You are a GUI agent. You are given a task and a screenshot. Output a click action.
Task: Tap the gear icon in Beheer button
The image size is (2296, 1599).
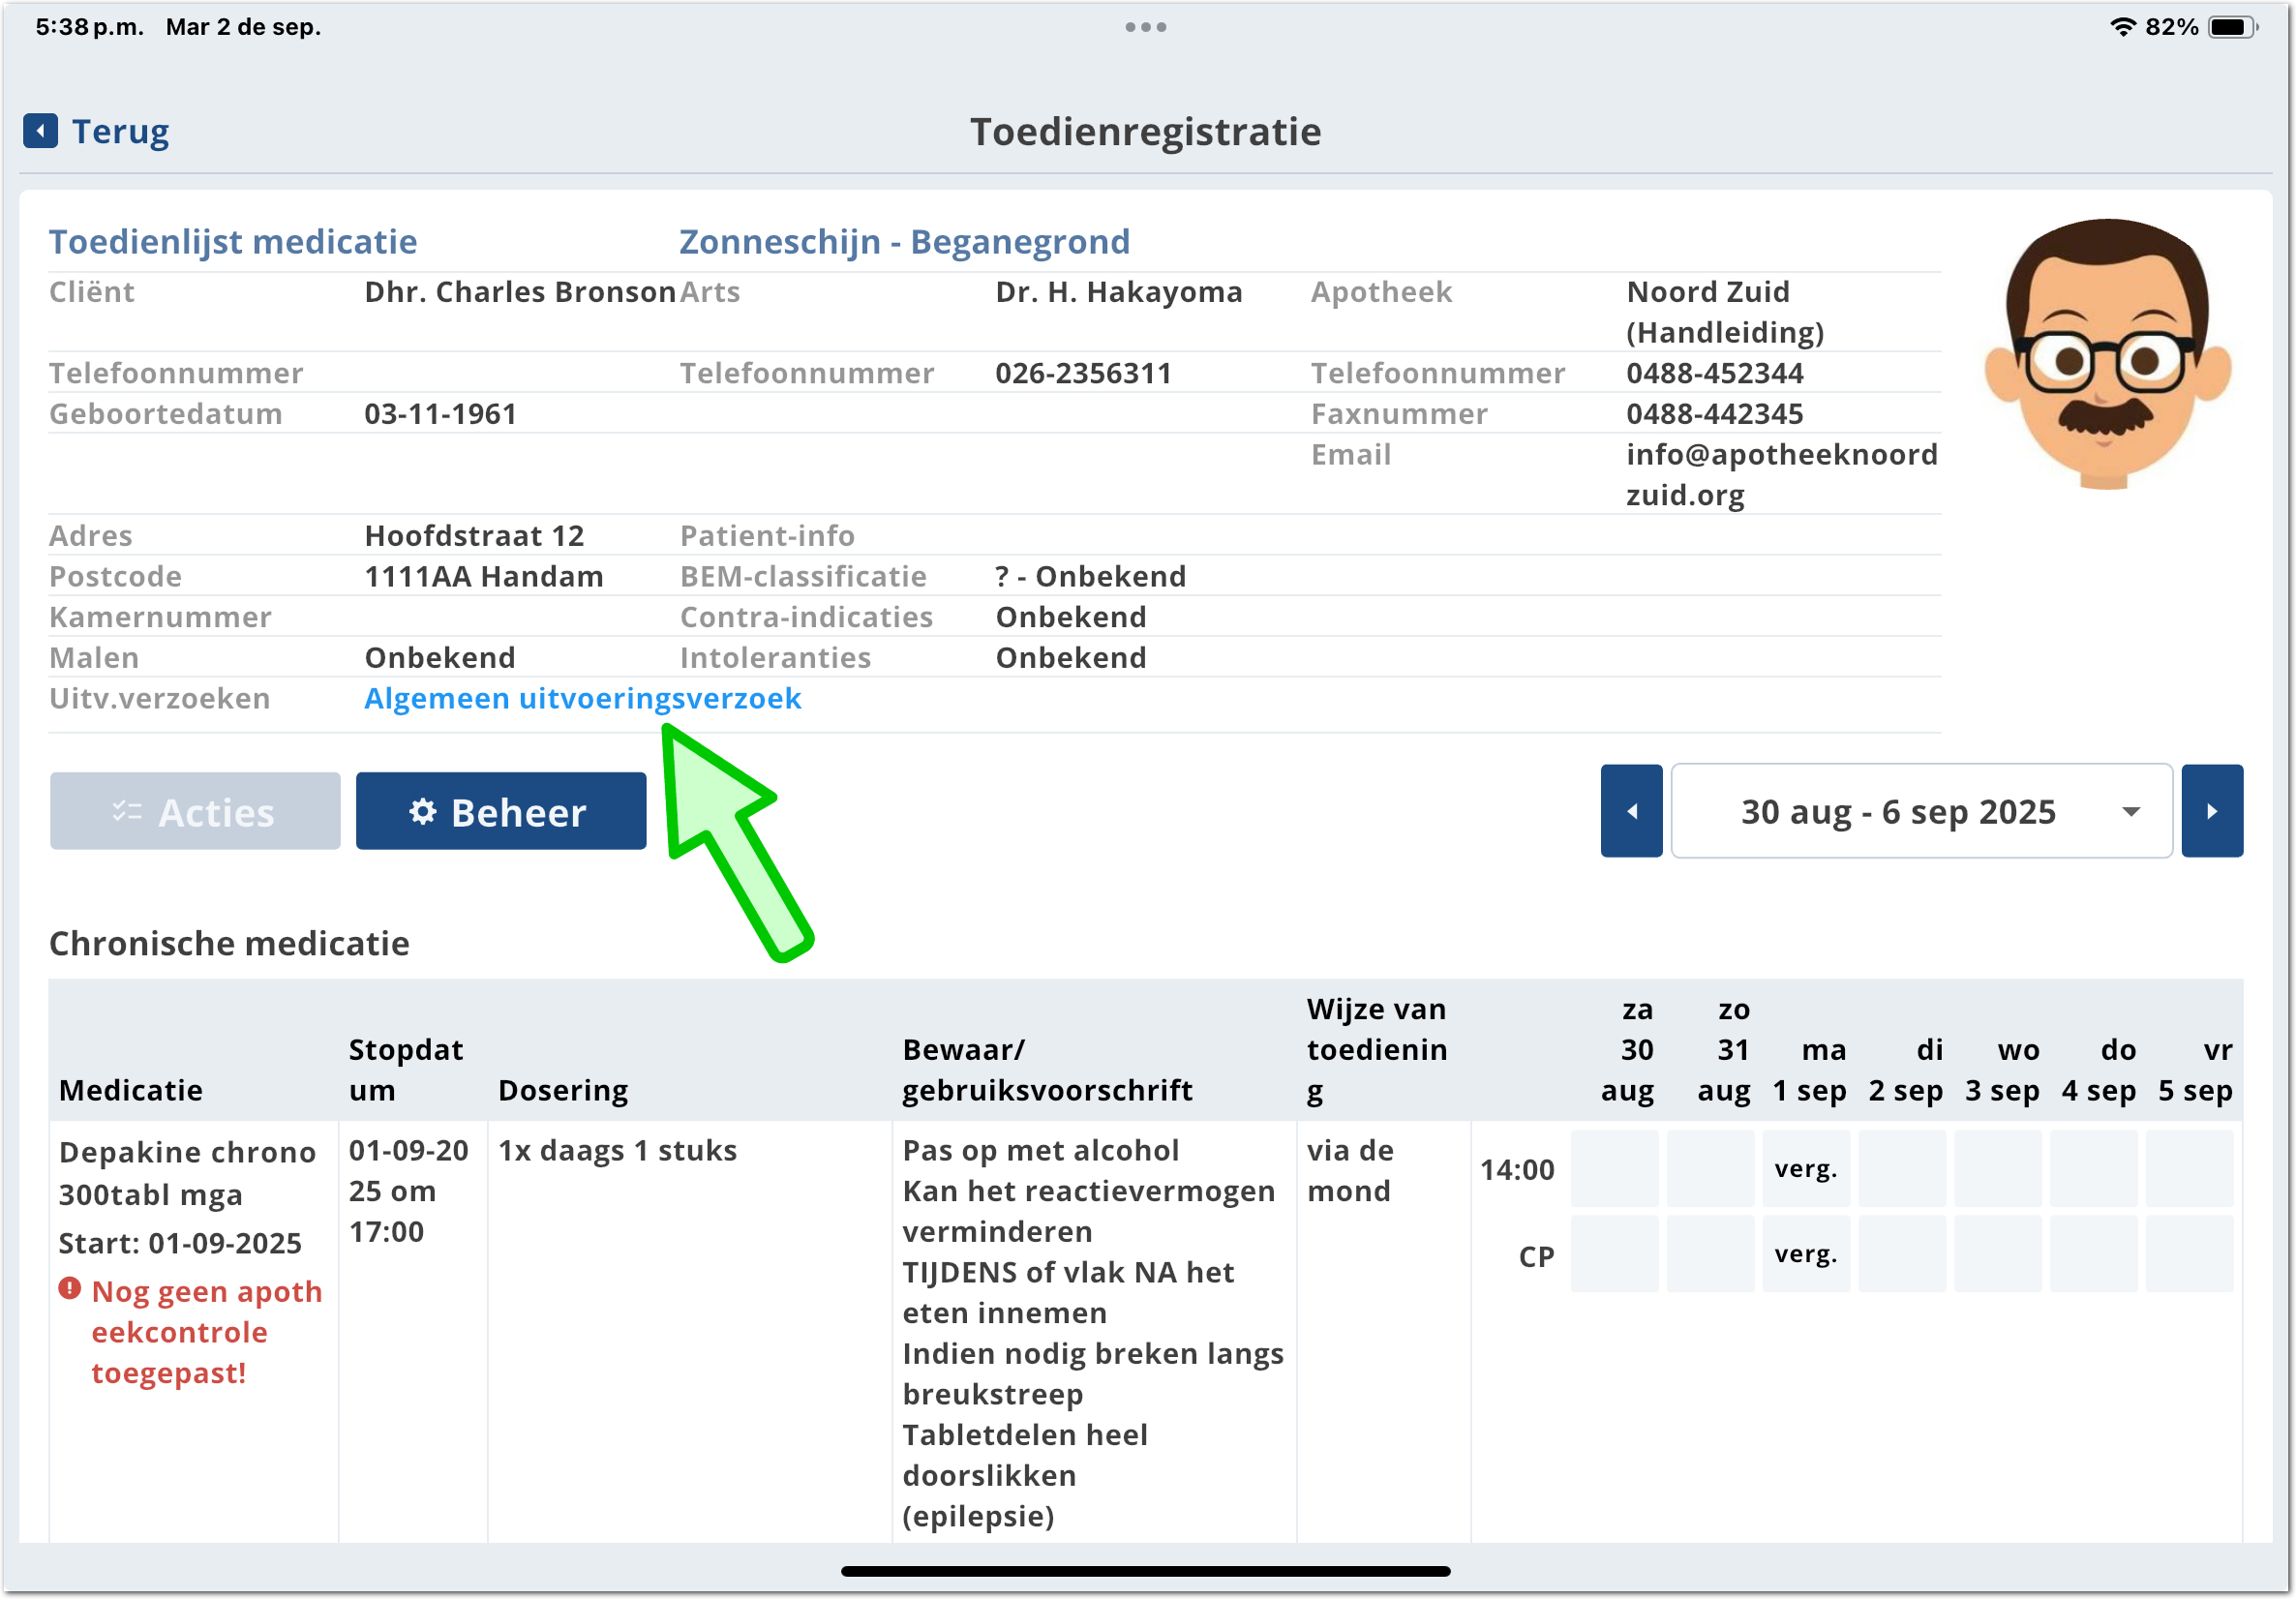pyautogui.click(x=423, y=811)
